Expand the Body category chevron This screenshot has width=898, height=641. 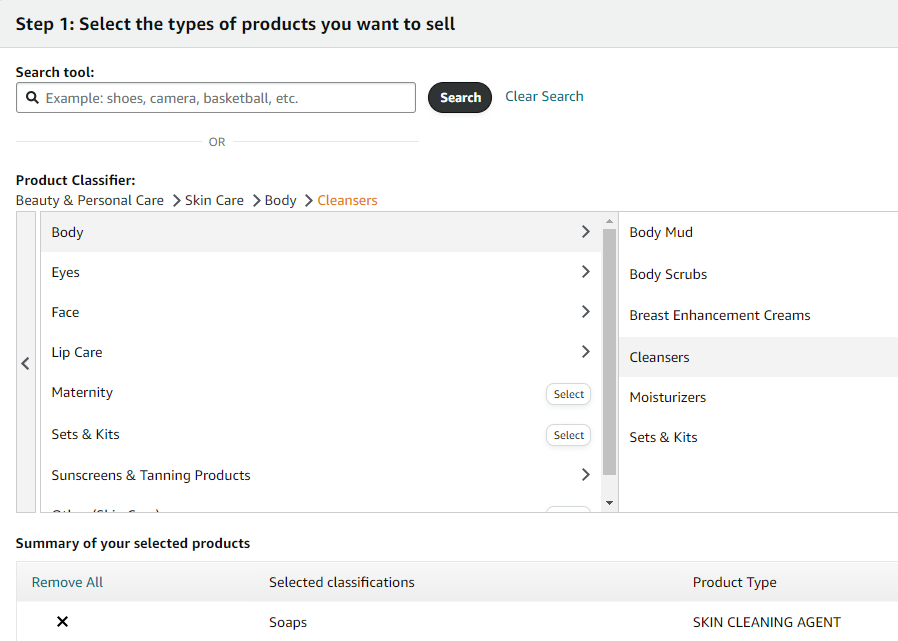585,232
